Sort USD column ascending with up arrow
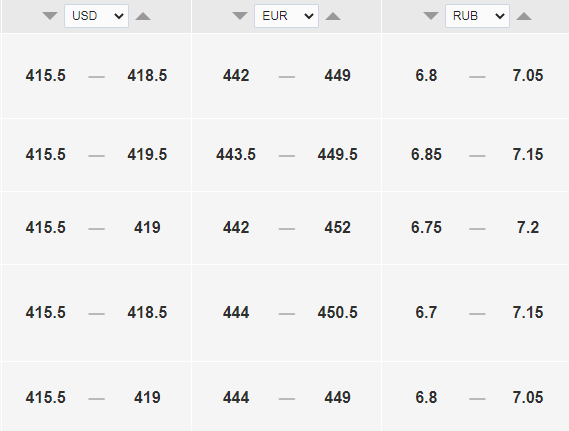The image size is (569, 431). coord(143,16)
